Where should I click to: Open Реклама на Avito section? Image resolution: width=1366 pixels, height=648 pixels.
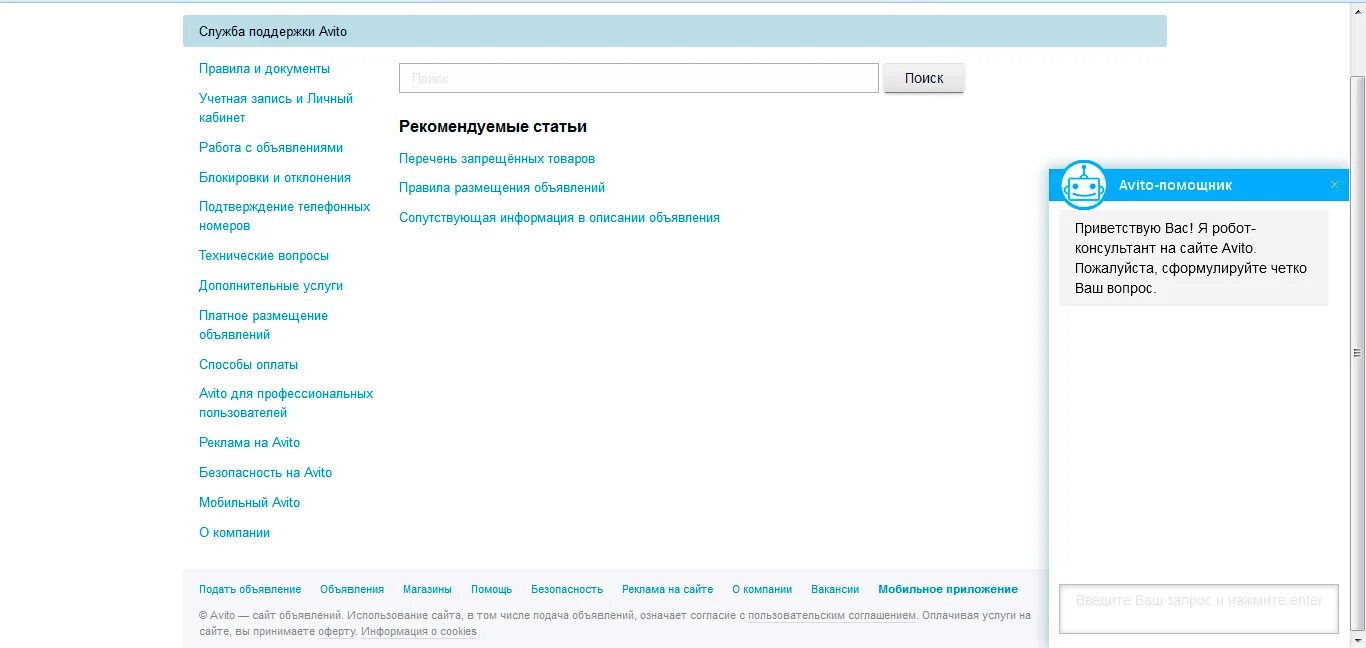pyautogui.click(x=249, y=443)
